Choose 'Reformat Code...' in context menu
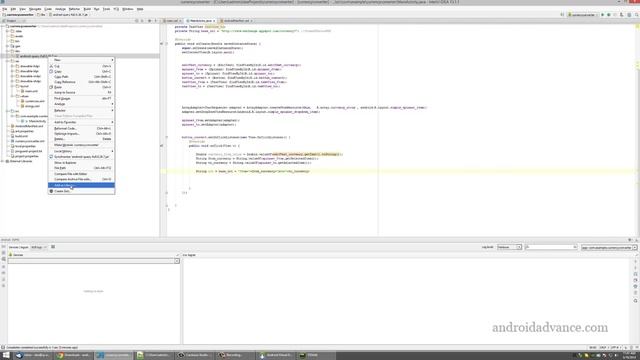The image size is (640, 360). pos(81,129)
